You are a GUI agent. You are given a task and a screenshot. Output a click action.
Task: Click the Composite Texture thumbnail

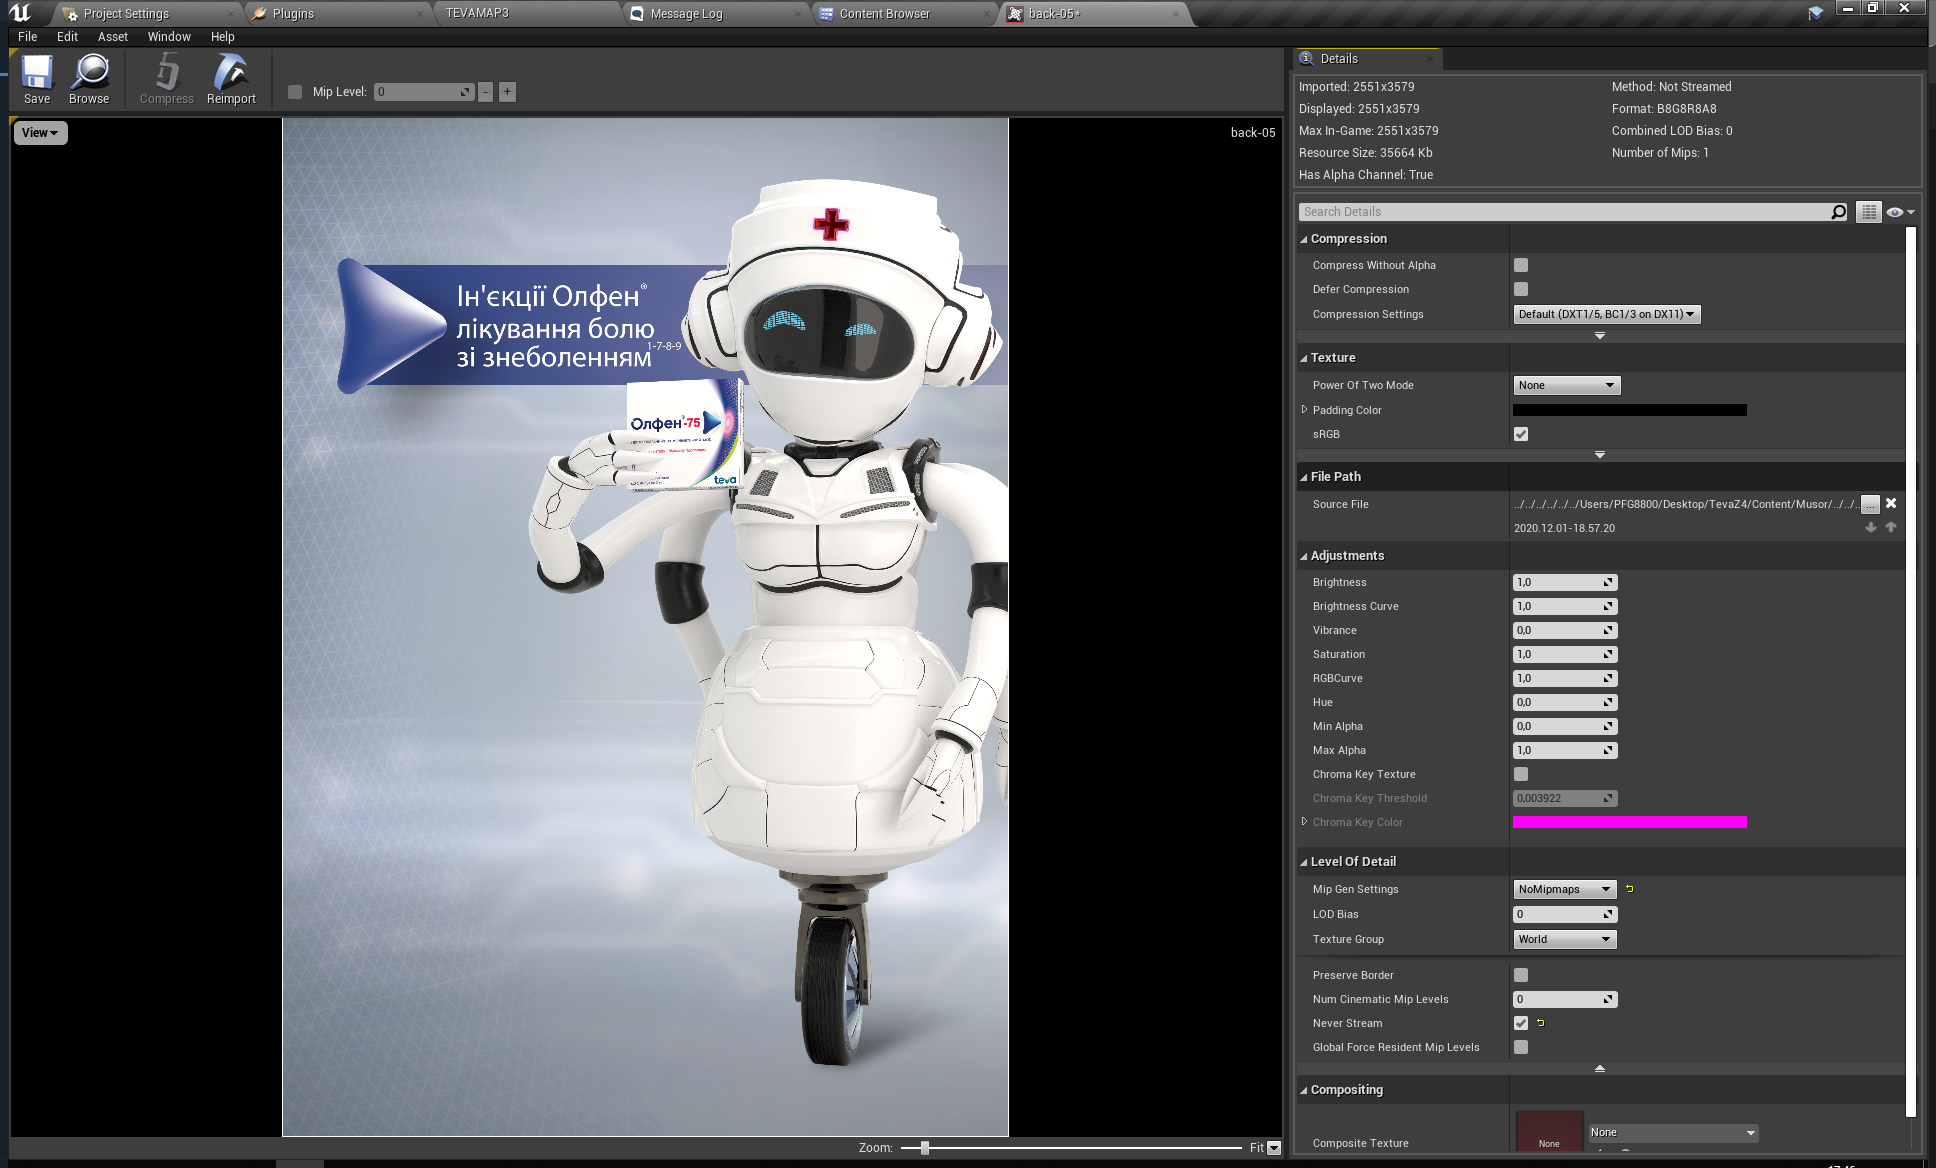click(x=1549, y=1131)
